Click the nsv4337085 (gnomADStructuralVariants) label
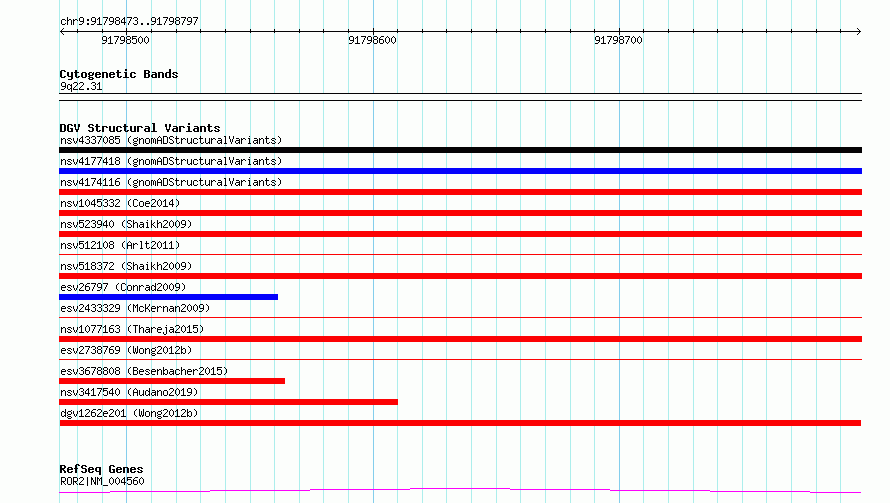The width and height of the screenshot is (890, 503). tap(171, 140)
